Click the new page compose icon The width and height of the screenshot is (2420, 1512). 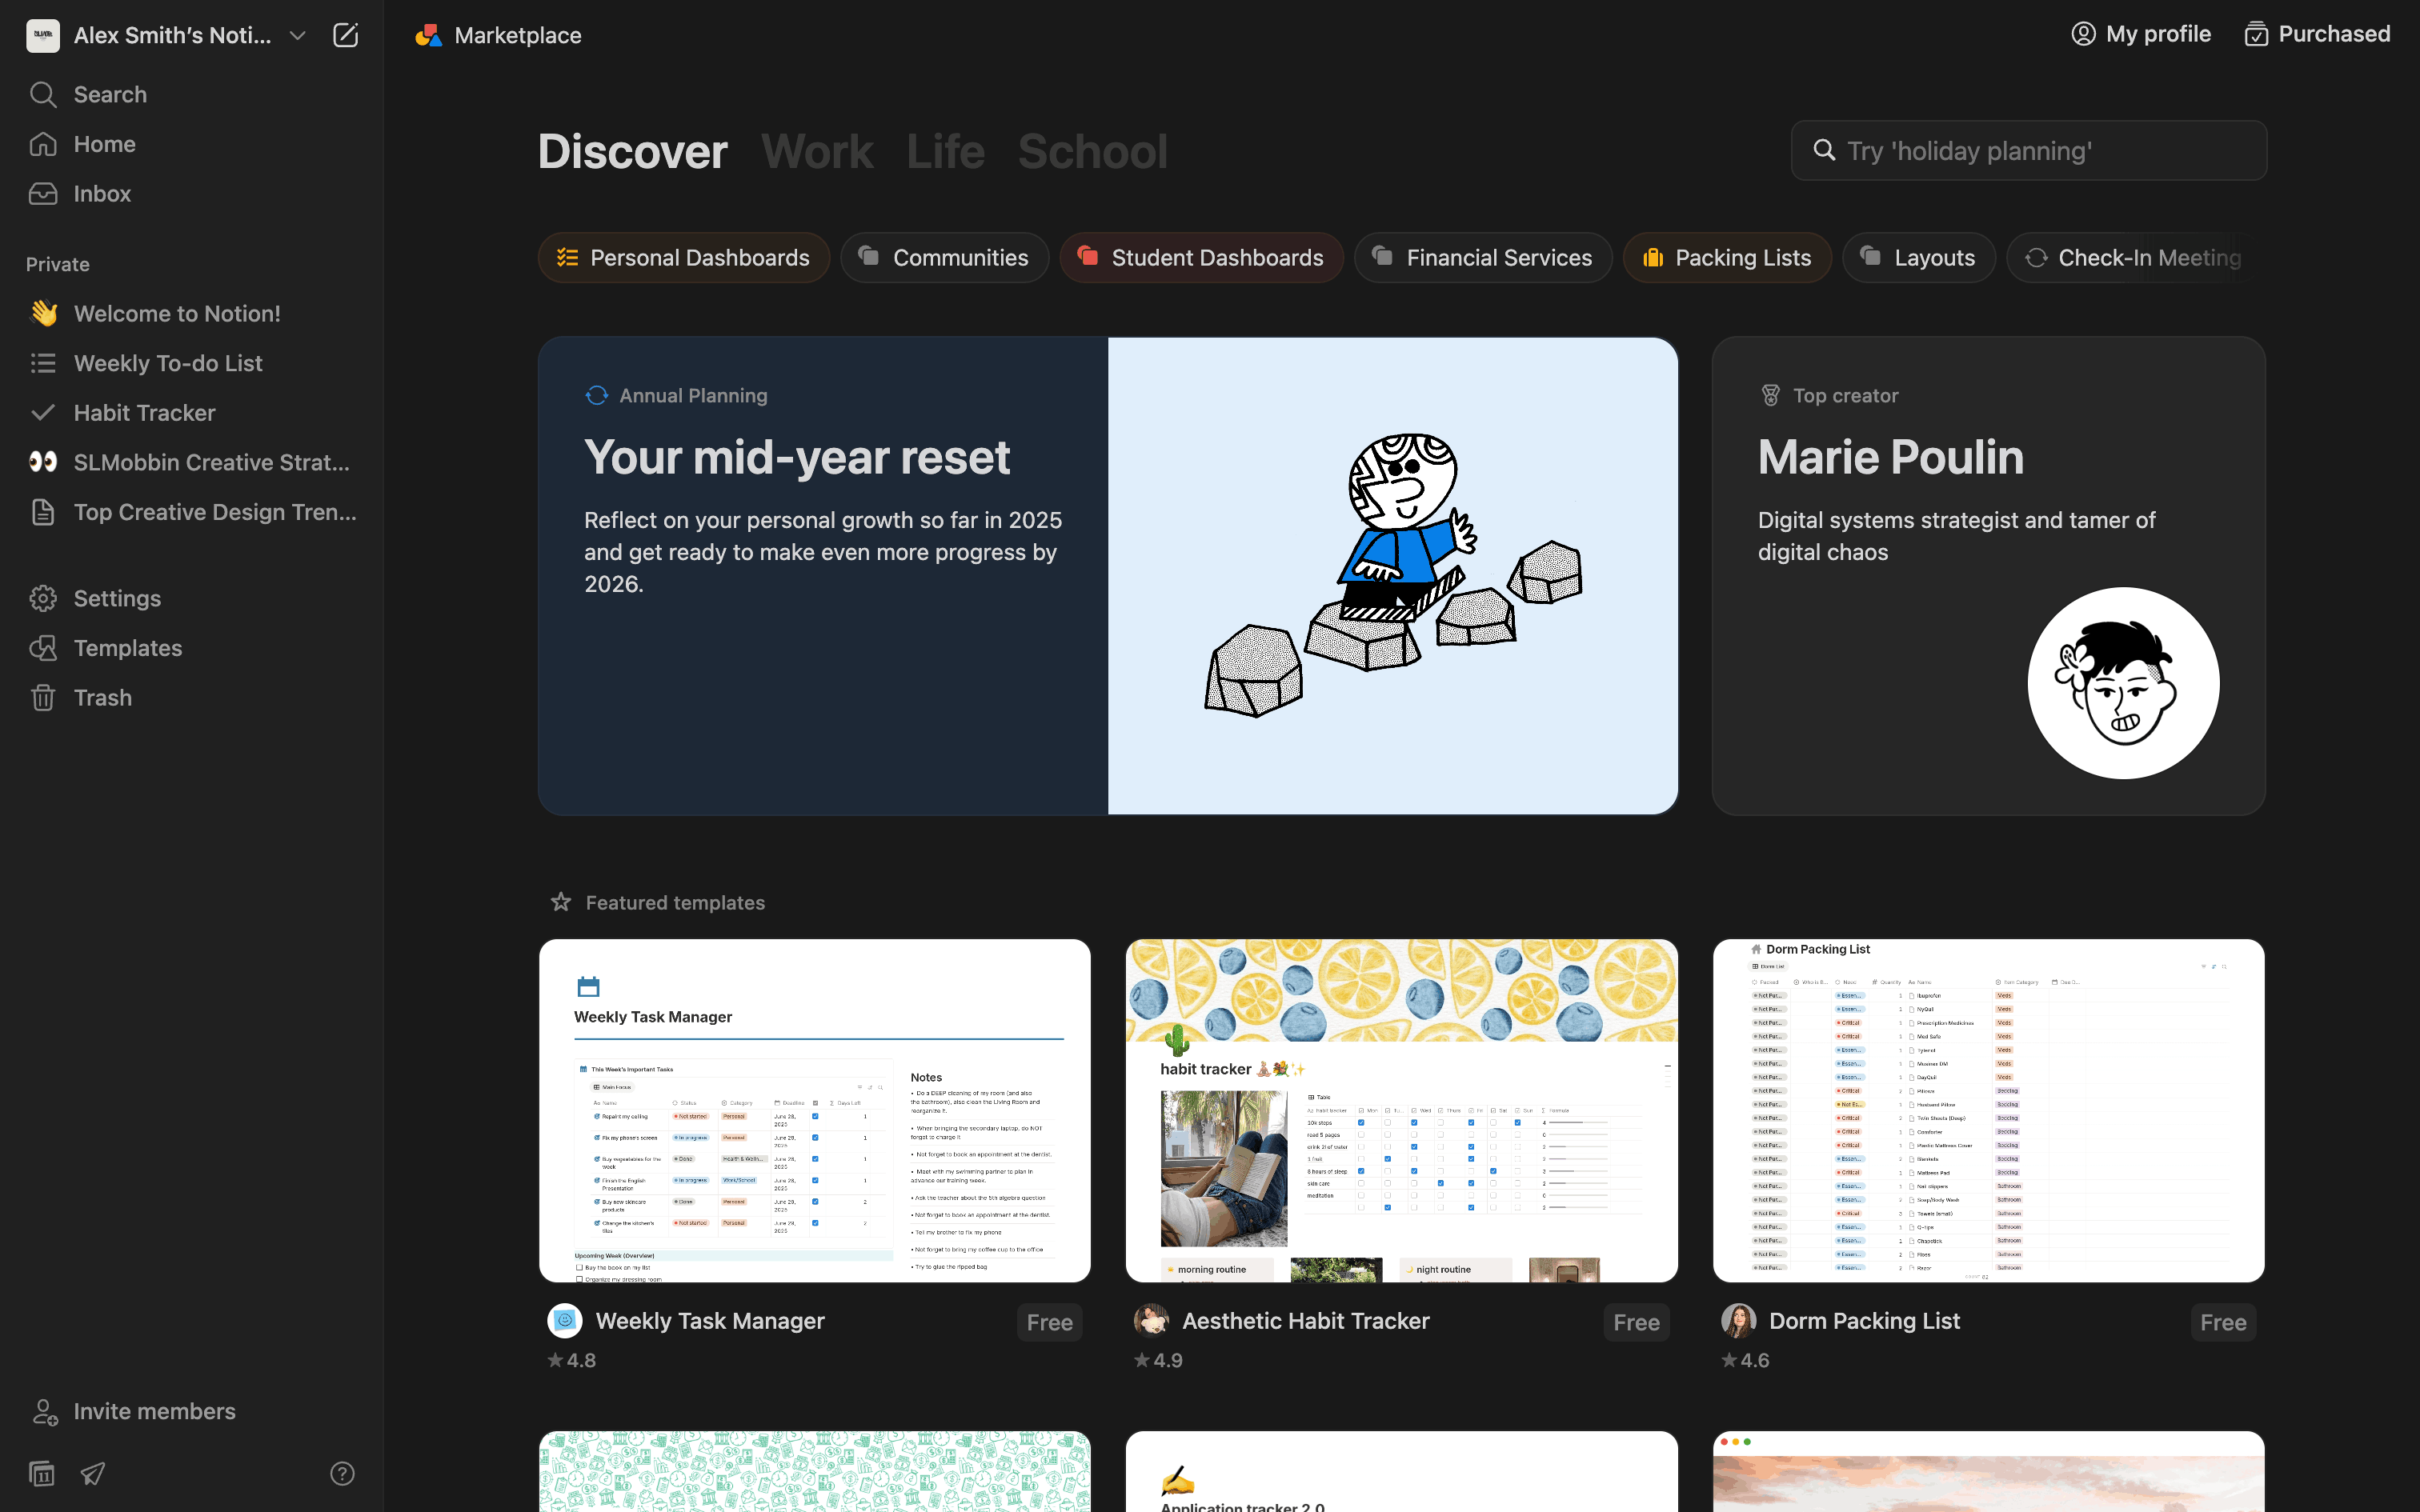345,35
